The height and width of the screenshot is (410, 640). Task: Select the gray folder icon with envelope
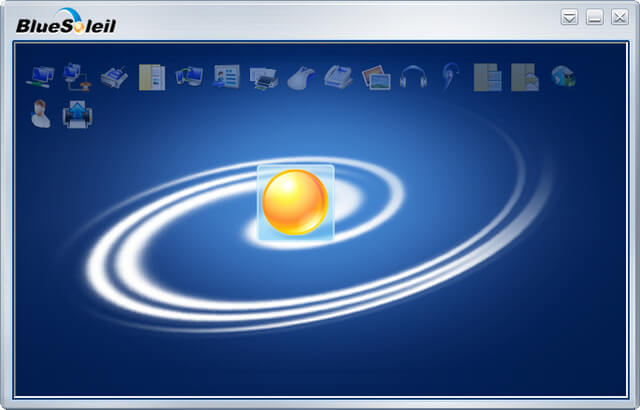pos(524,76)
